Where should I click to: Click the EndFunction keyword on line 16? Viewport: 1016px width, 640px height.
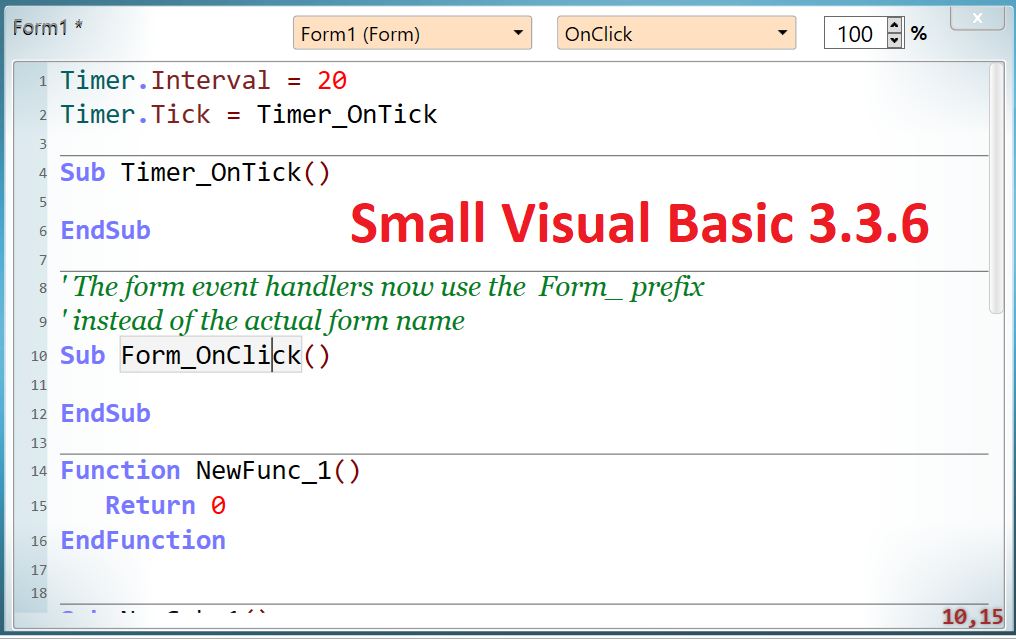tap(143, 540)
